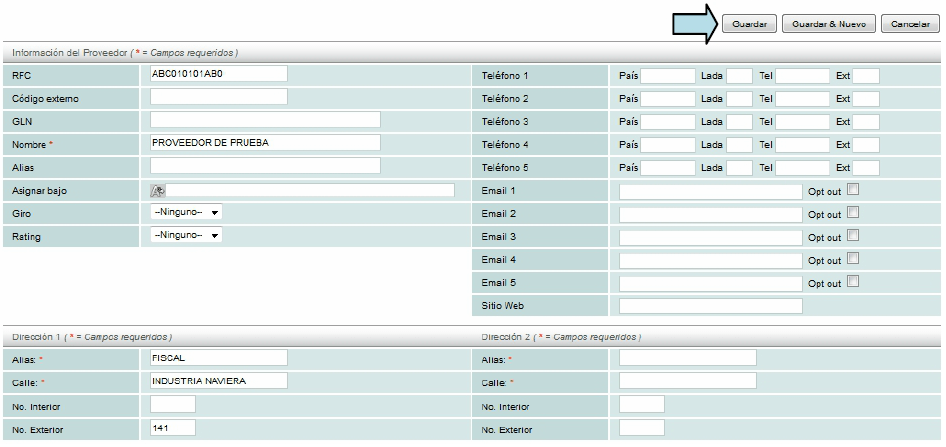Tick Opt out checkbox for Email 5

[x=853, y=282]
